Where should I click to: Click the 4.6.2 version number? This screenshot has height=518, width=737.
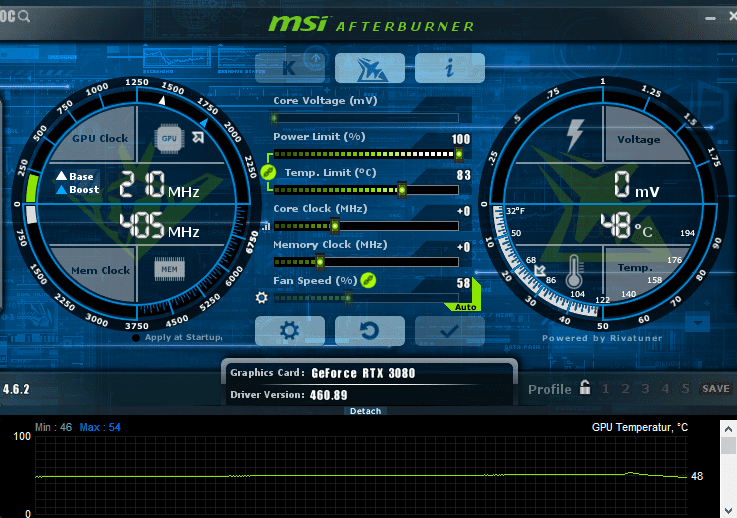click(x=16, y=389)
